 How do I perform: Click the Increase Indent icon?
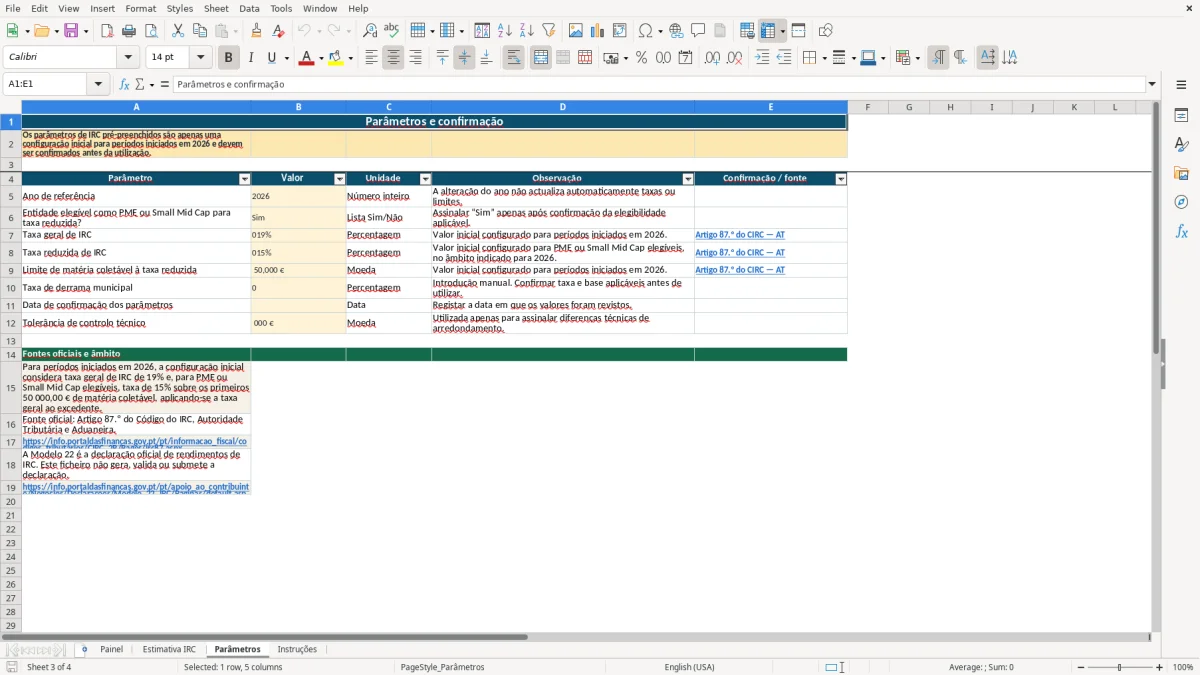click(762, 58)
